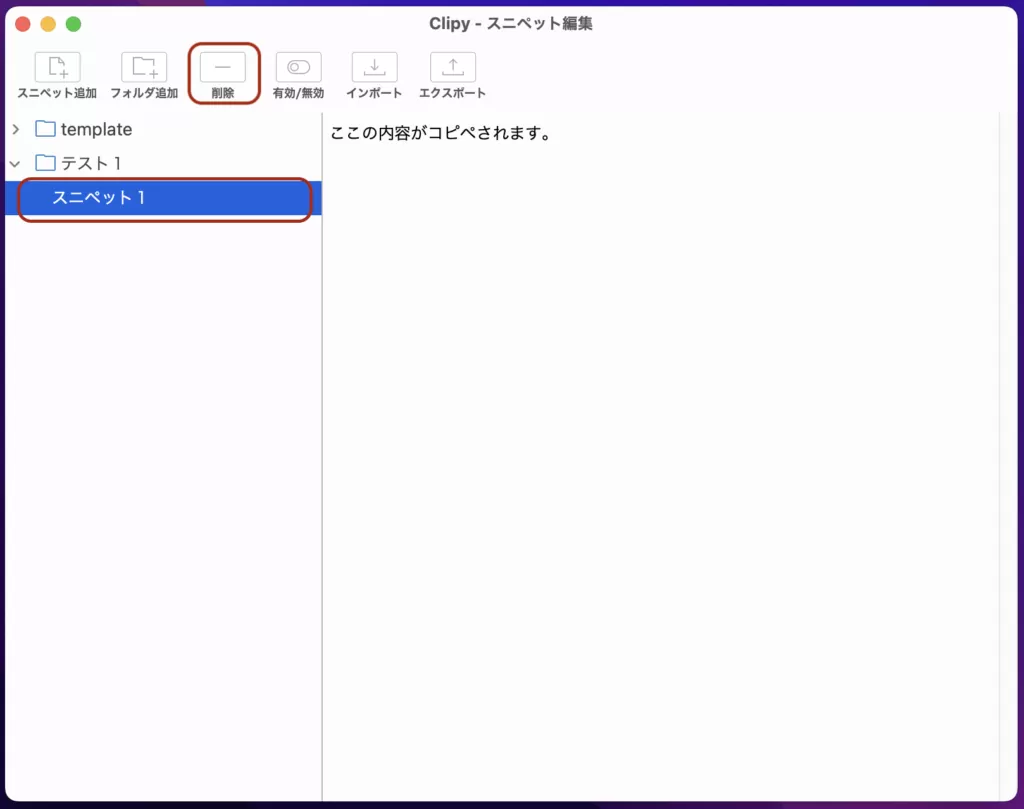Click the フォルダ追加 (add folder) toolbar icon

point(144,67)
